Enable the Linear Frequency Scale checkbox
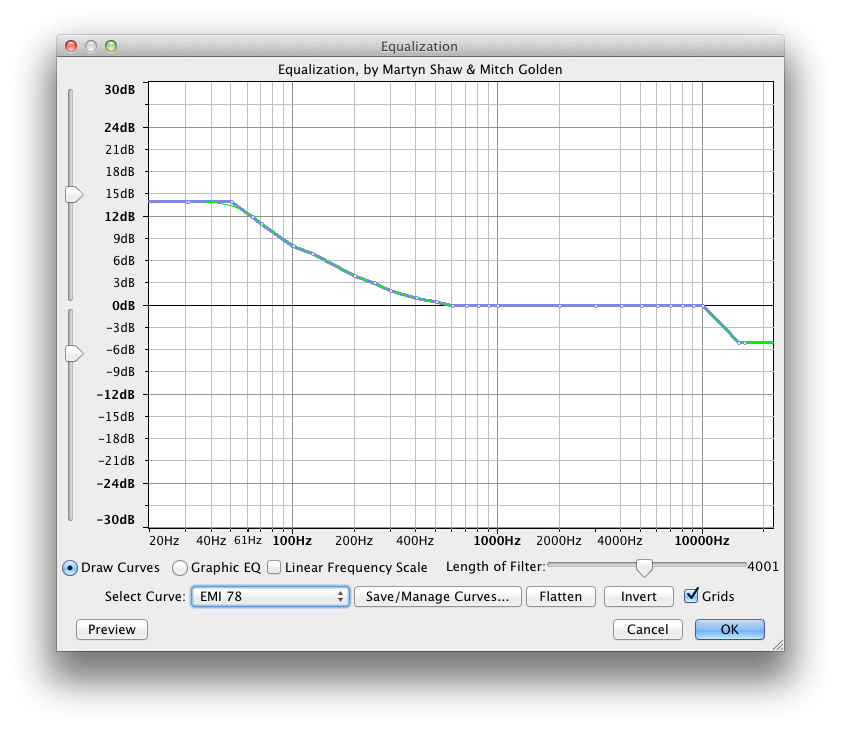 274,568
